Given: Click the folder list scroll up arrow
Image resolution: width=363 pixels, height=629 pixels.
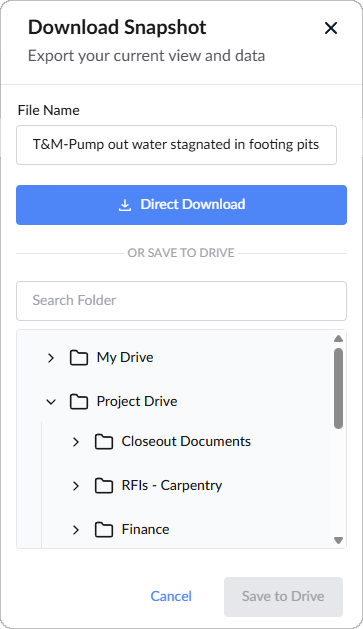Looking at the screenshot, I should tap(339, 339).
